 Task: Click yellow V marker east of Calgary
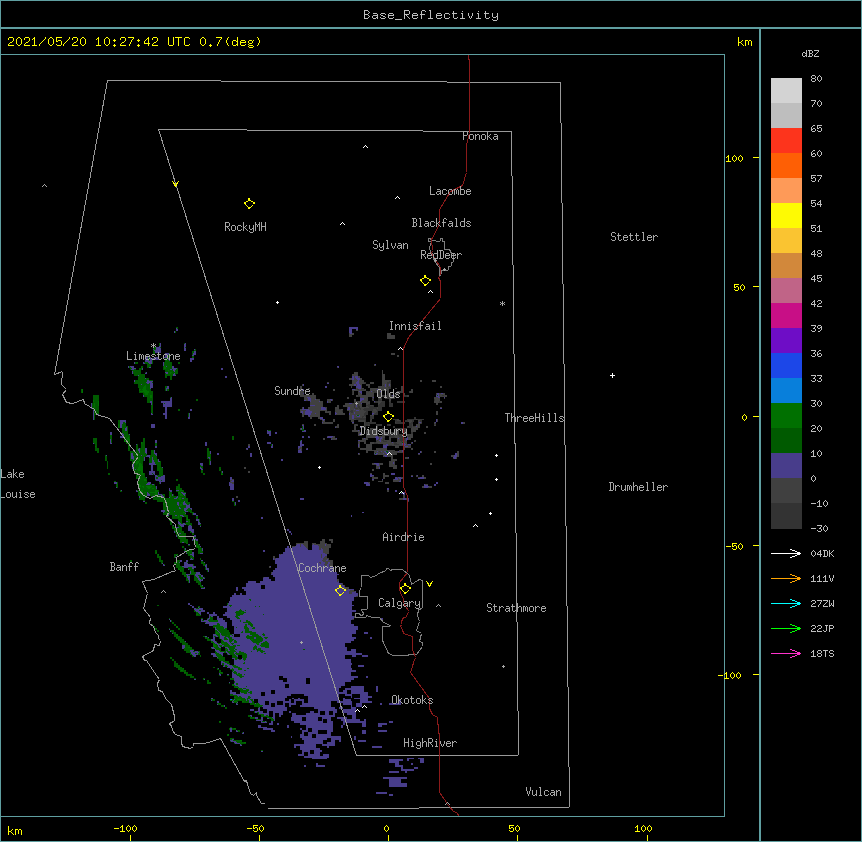click(x=429, y=584)
